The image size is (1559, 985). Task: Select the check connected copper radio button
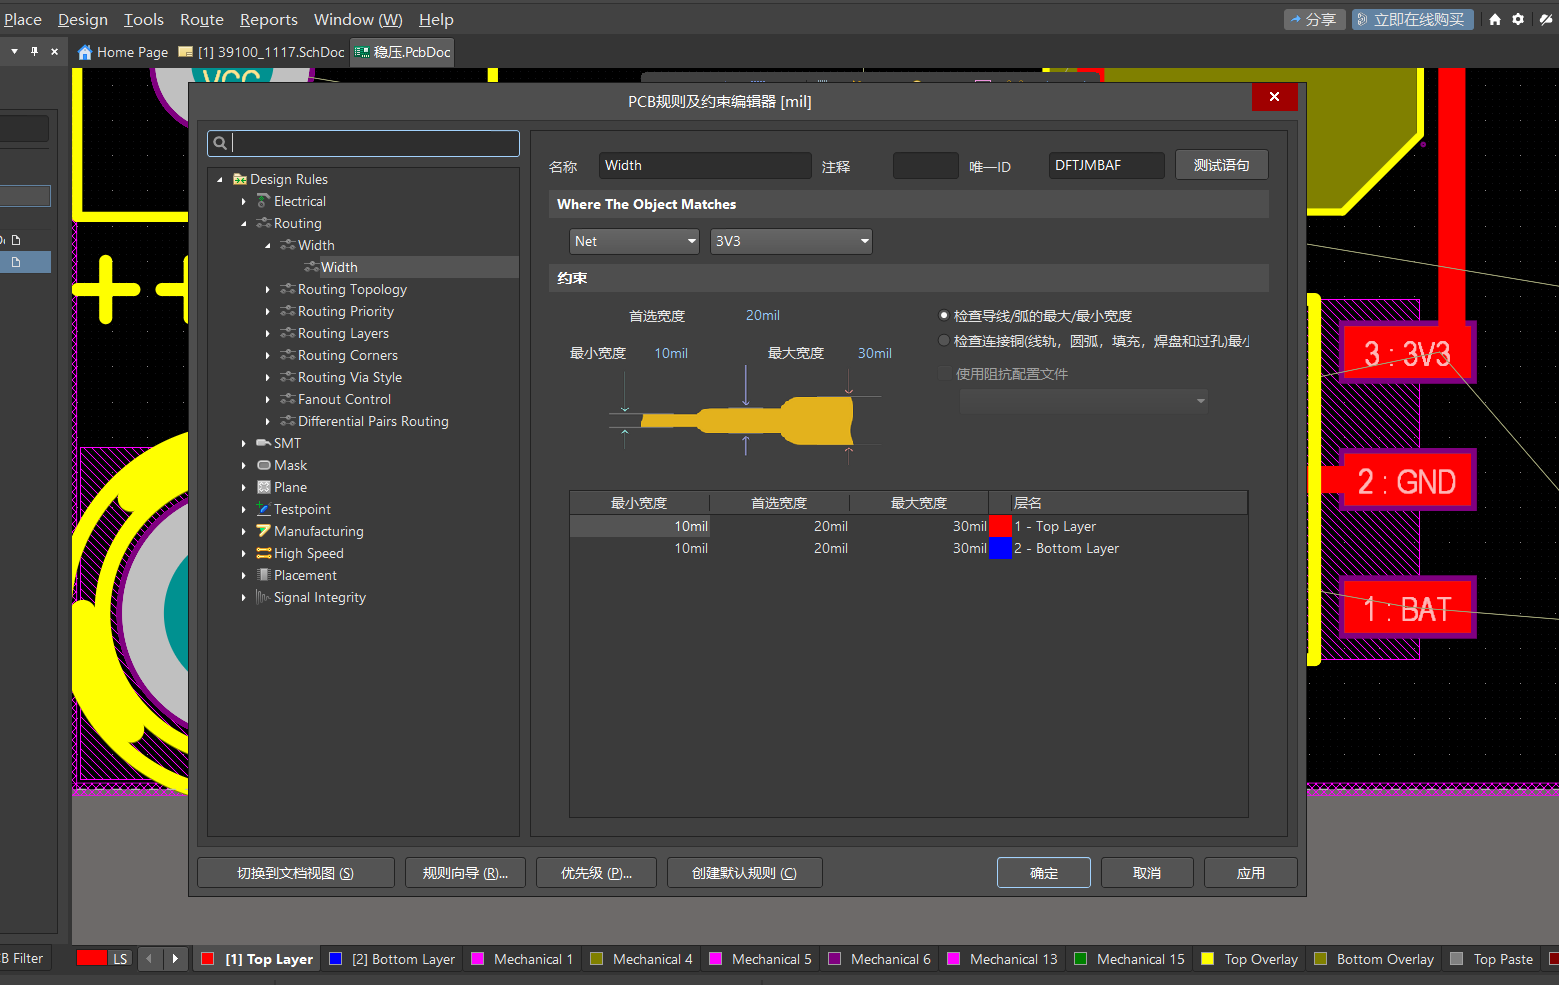943,340
